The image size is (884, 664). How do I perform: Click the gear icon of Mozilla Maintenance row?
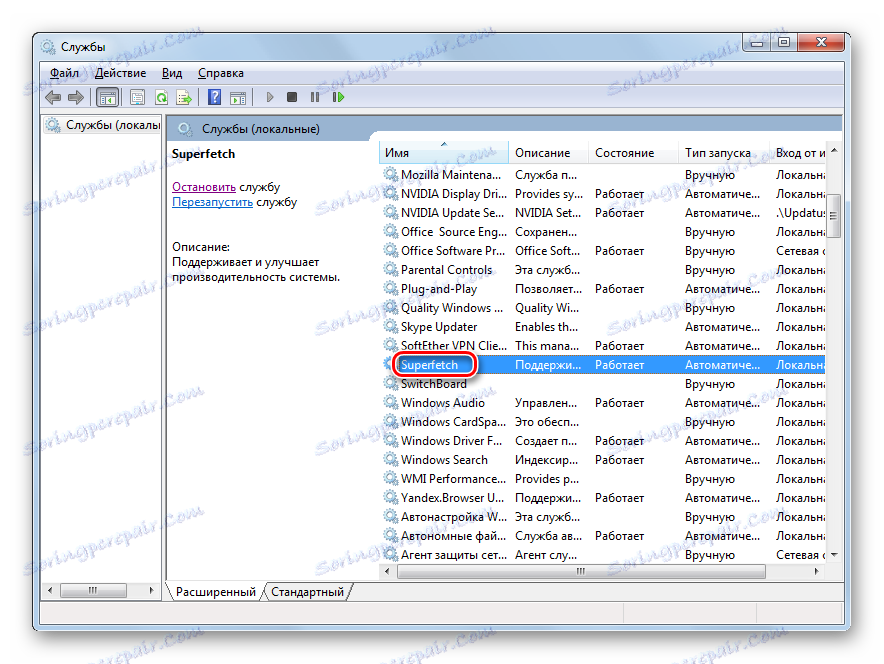pyautogui.click(x=391, y=174)
